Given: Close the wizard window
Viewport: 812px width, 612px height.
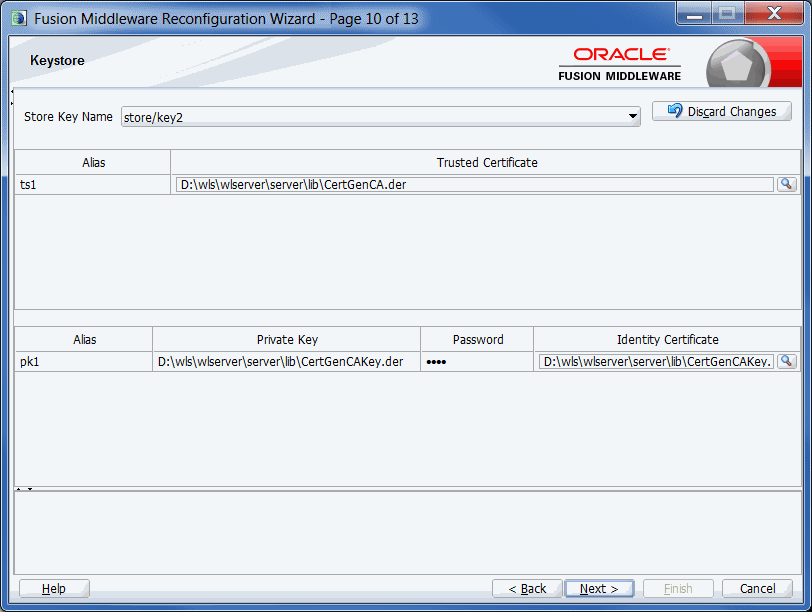Looking at the screenshot, I should point(774,13).
